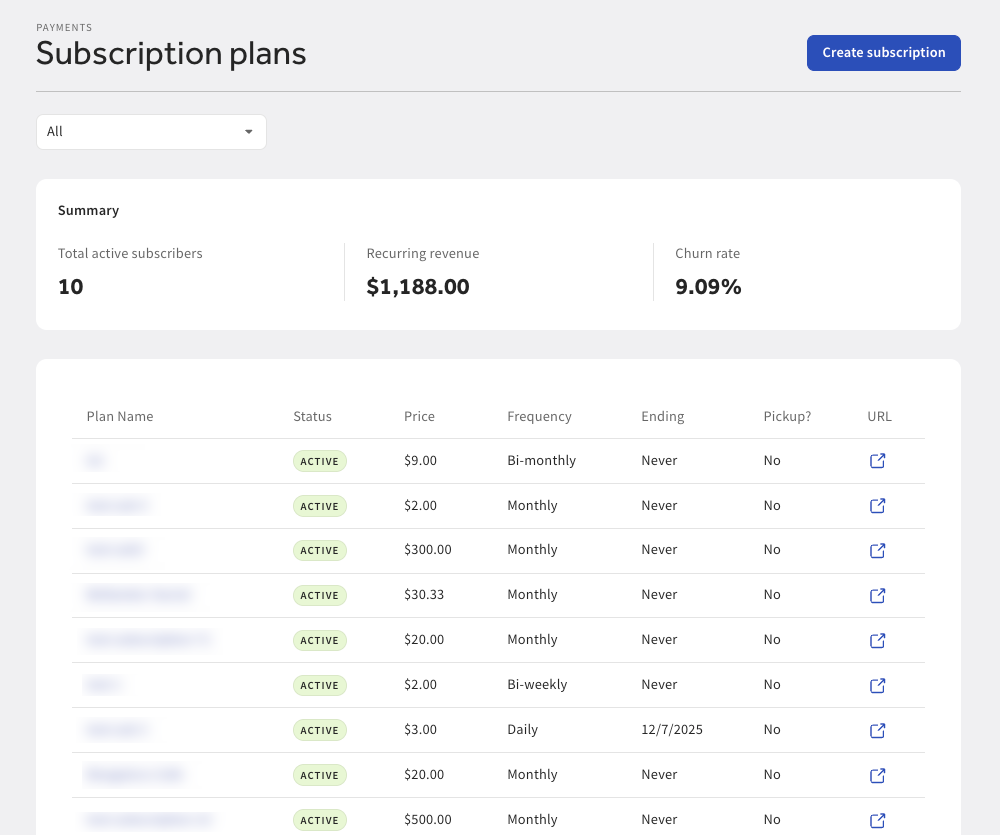This screenshot has height=835, width=1000.
Task: Select the table row priced at $300.00
Action: tap(500, 550)
